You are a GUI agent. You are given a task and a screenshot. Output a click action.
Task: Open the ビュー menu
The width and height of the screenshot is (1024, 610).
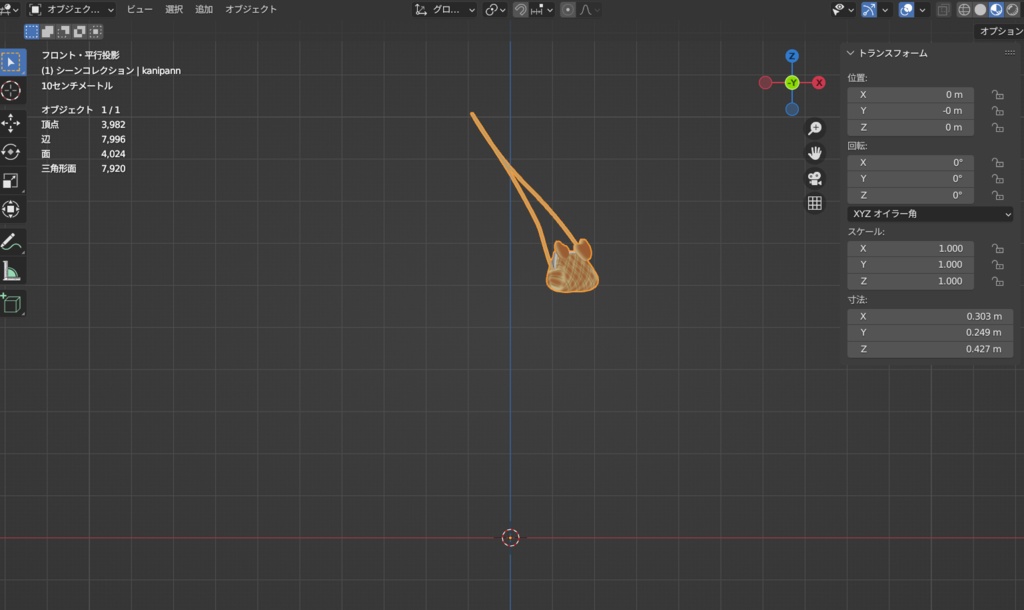click(x=139, y=10)
